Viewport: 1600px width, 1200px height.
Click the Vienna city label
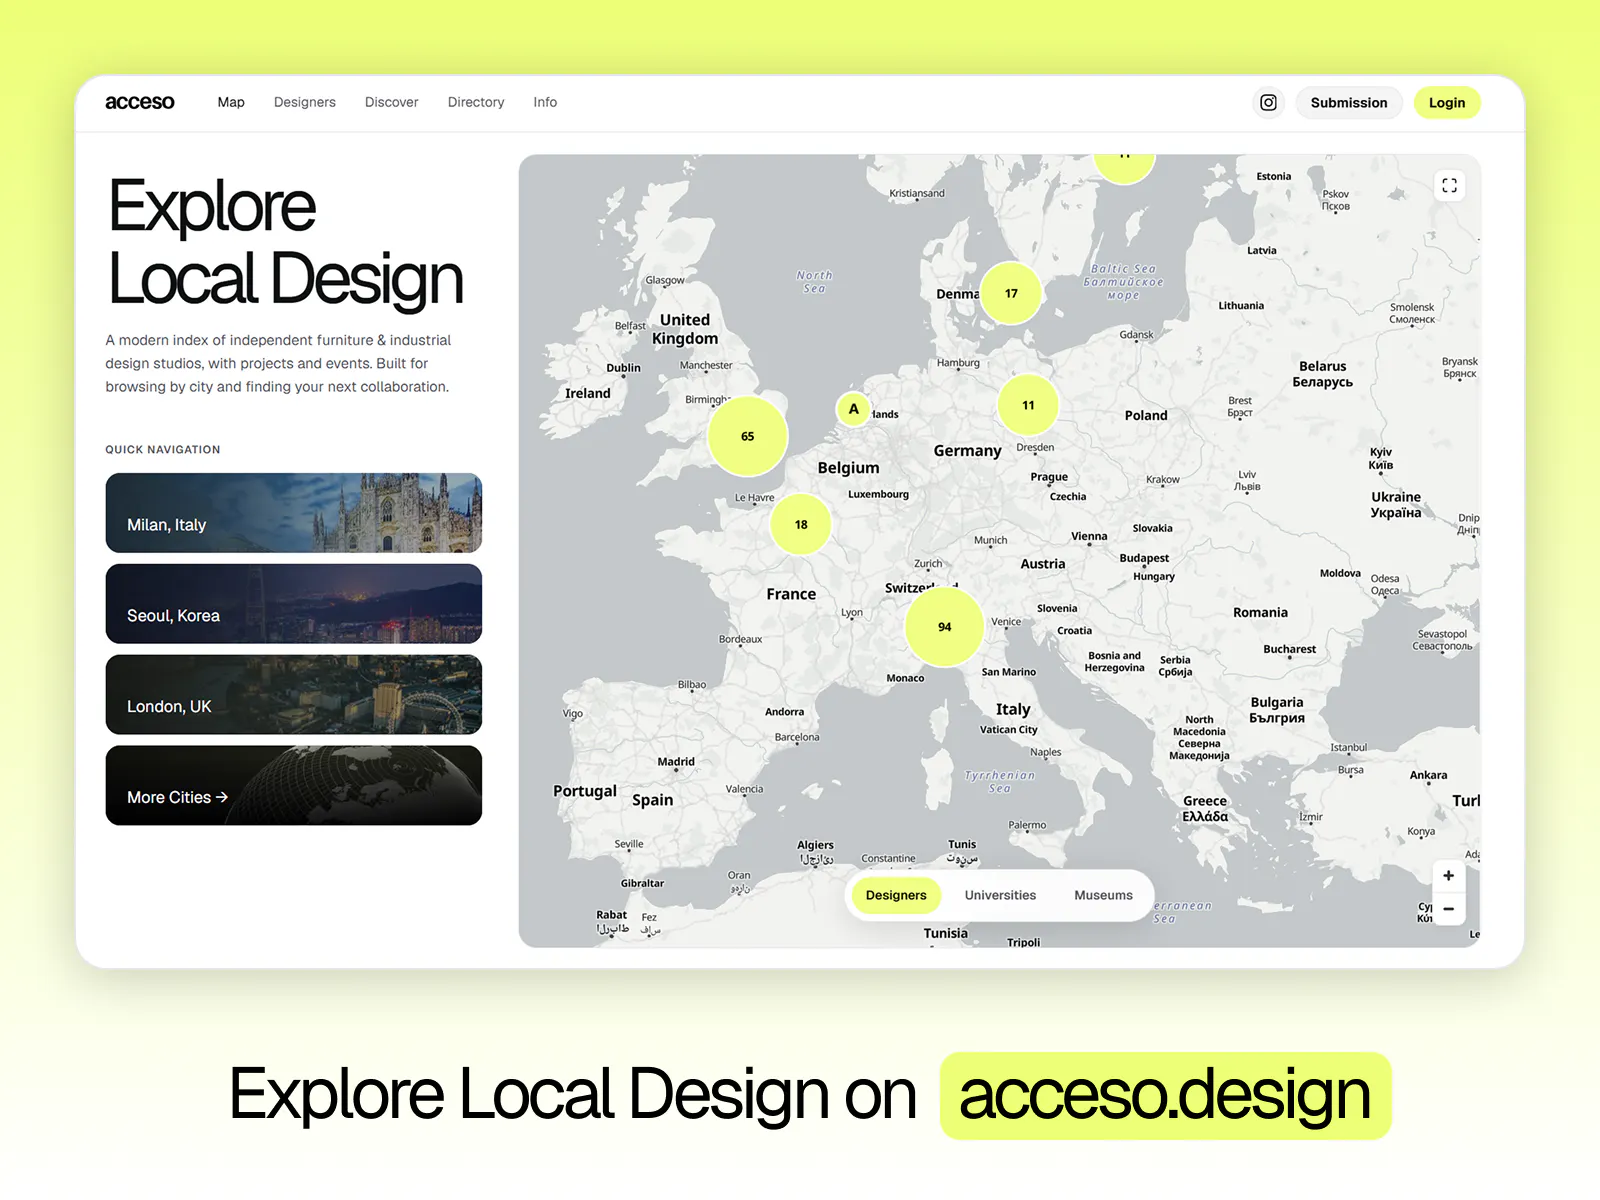coord(1089,536)
